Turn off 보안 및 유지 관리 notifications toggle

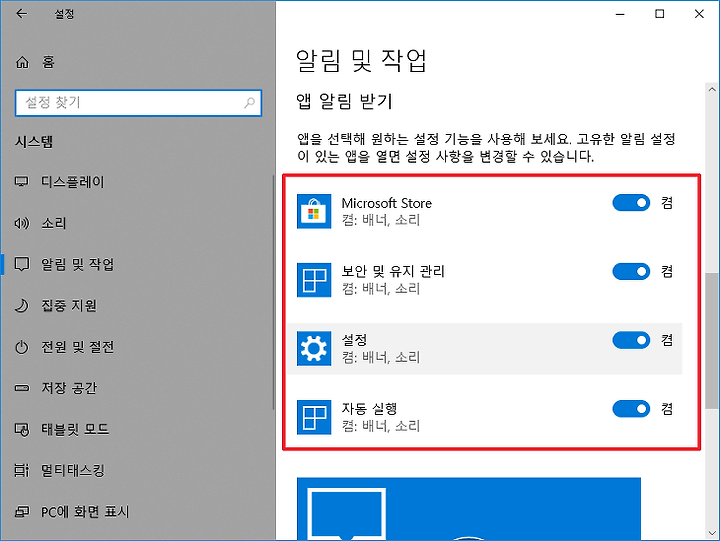631,271
